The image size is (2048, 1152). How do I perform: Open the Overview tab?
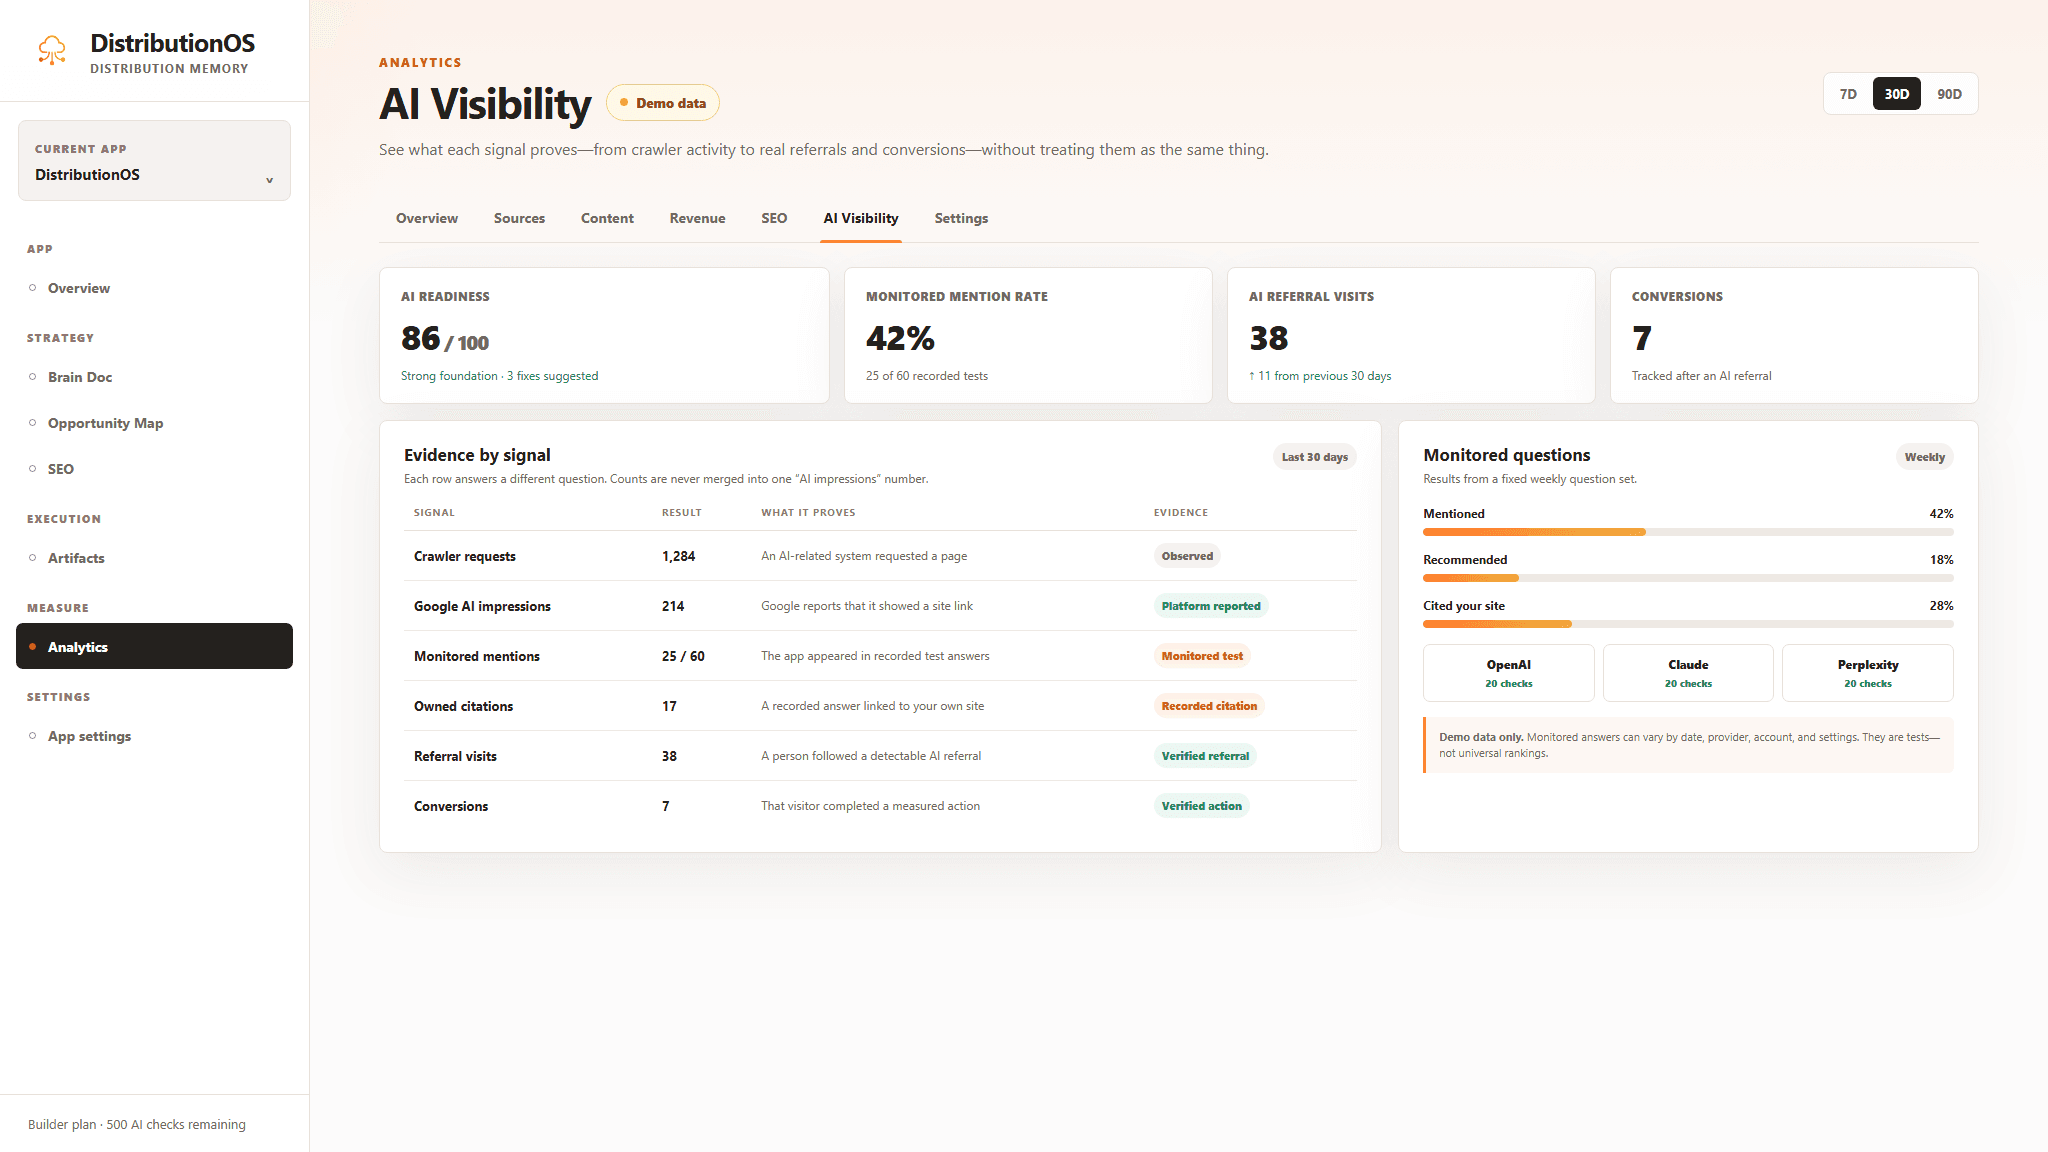pos(427,218)
